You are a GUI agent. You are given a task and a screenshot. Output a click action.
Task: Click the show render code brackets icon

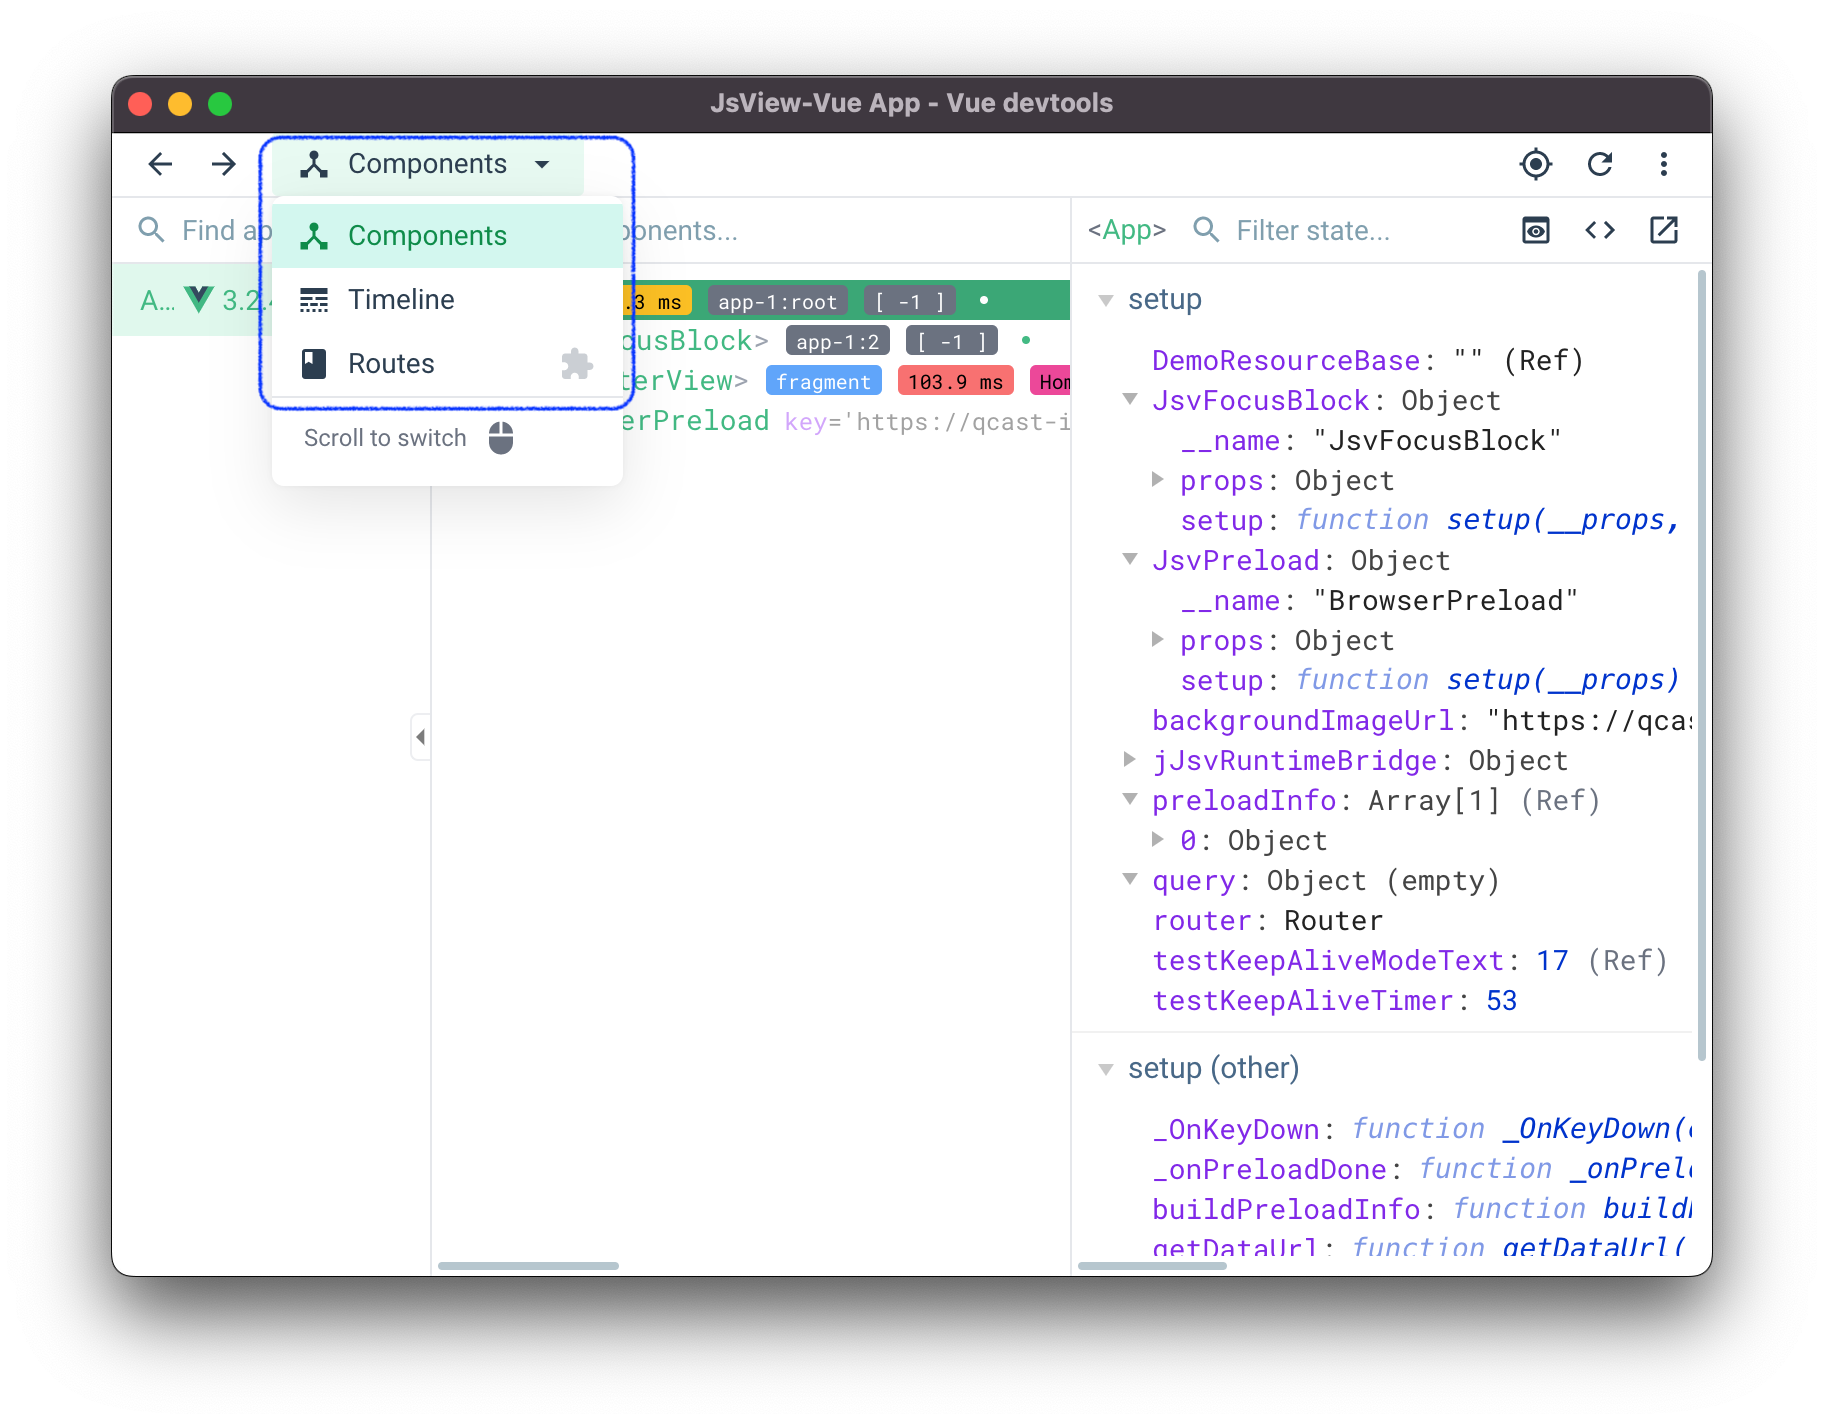(x=1600, y=231)
